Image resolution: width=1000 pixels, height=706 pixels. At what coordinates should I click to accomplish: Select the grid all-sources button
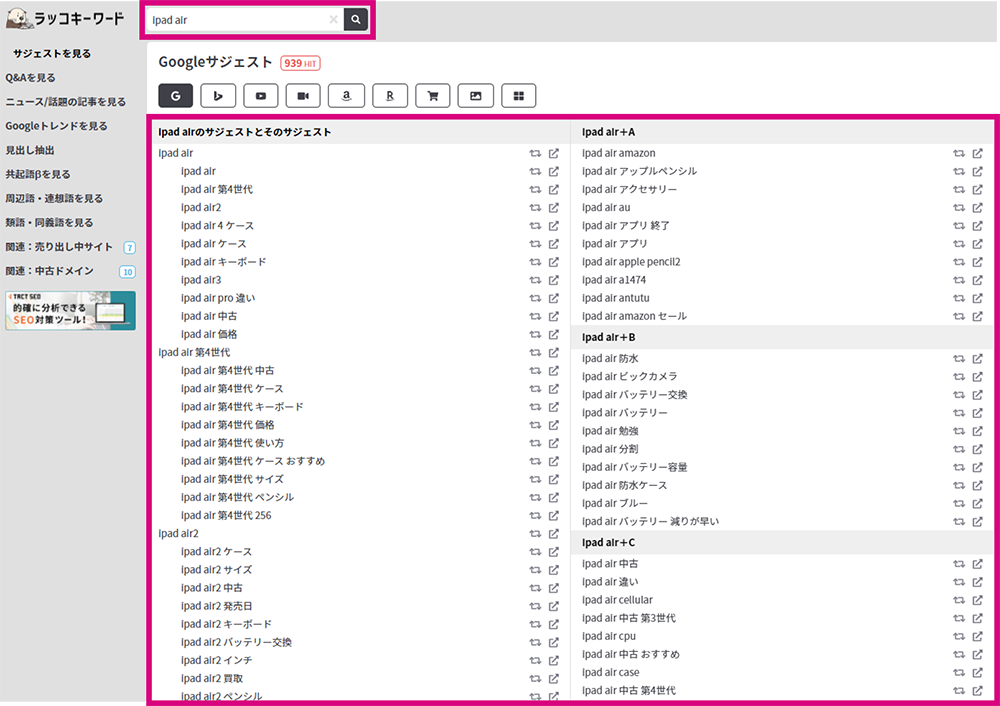518,96
